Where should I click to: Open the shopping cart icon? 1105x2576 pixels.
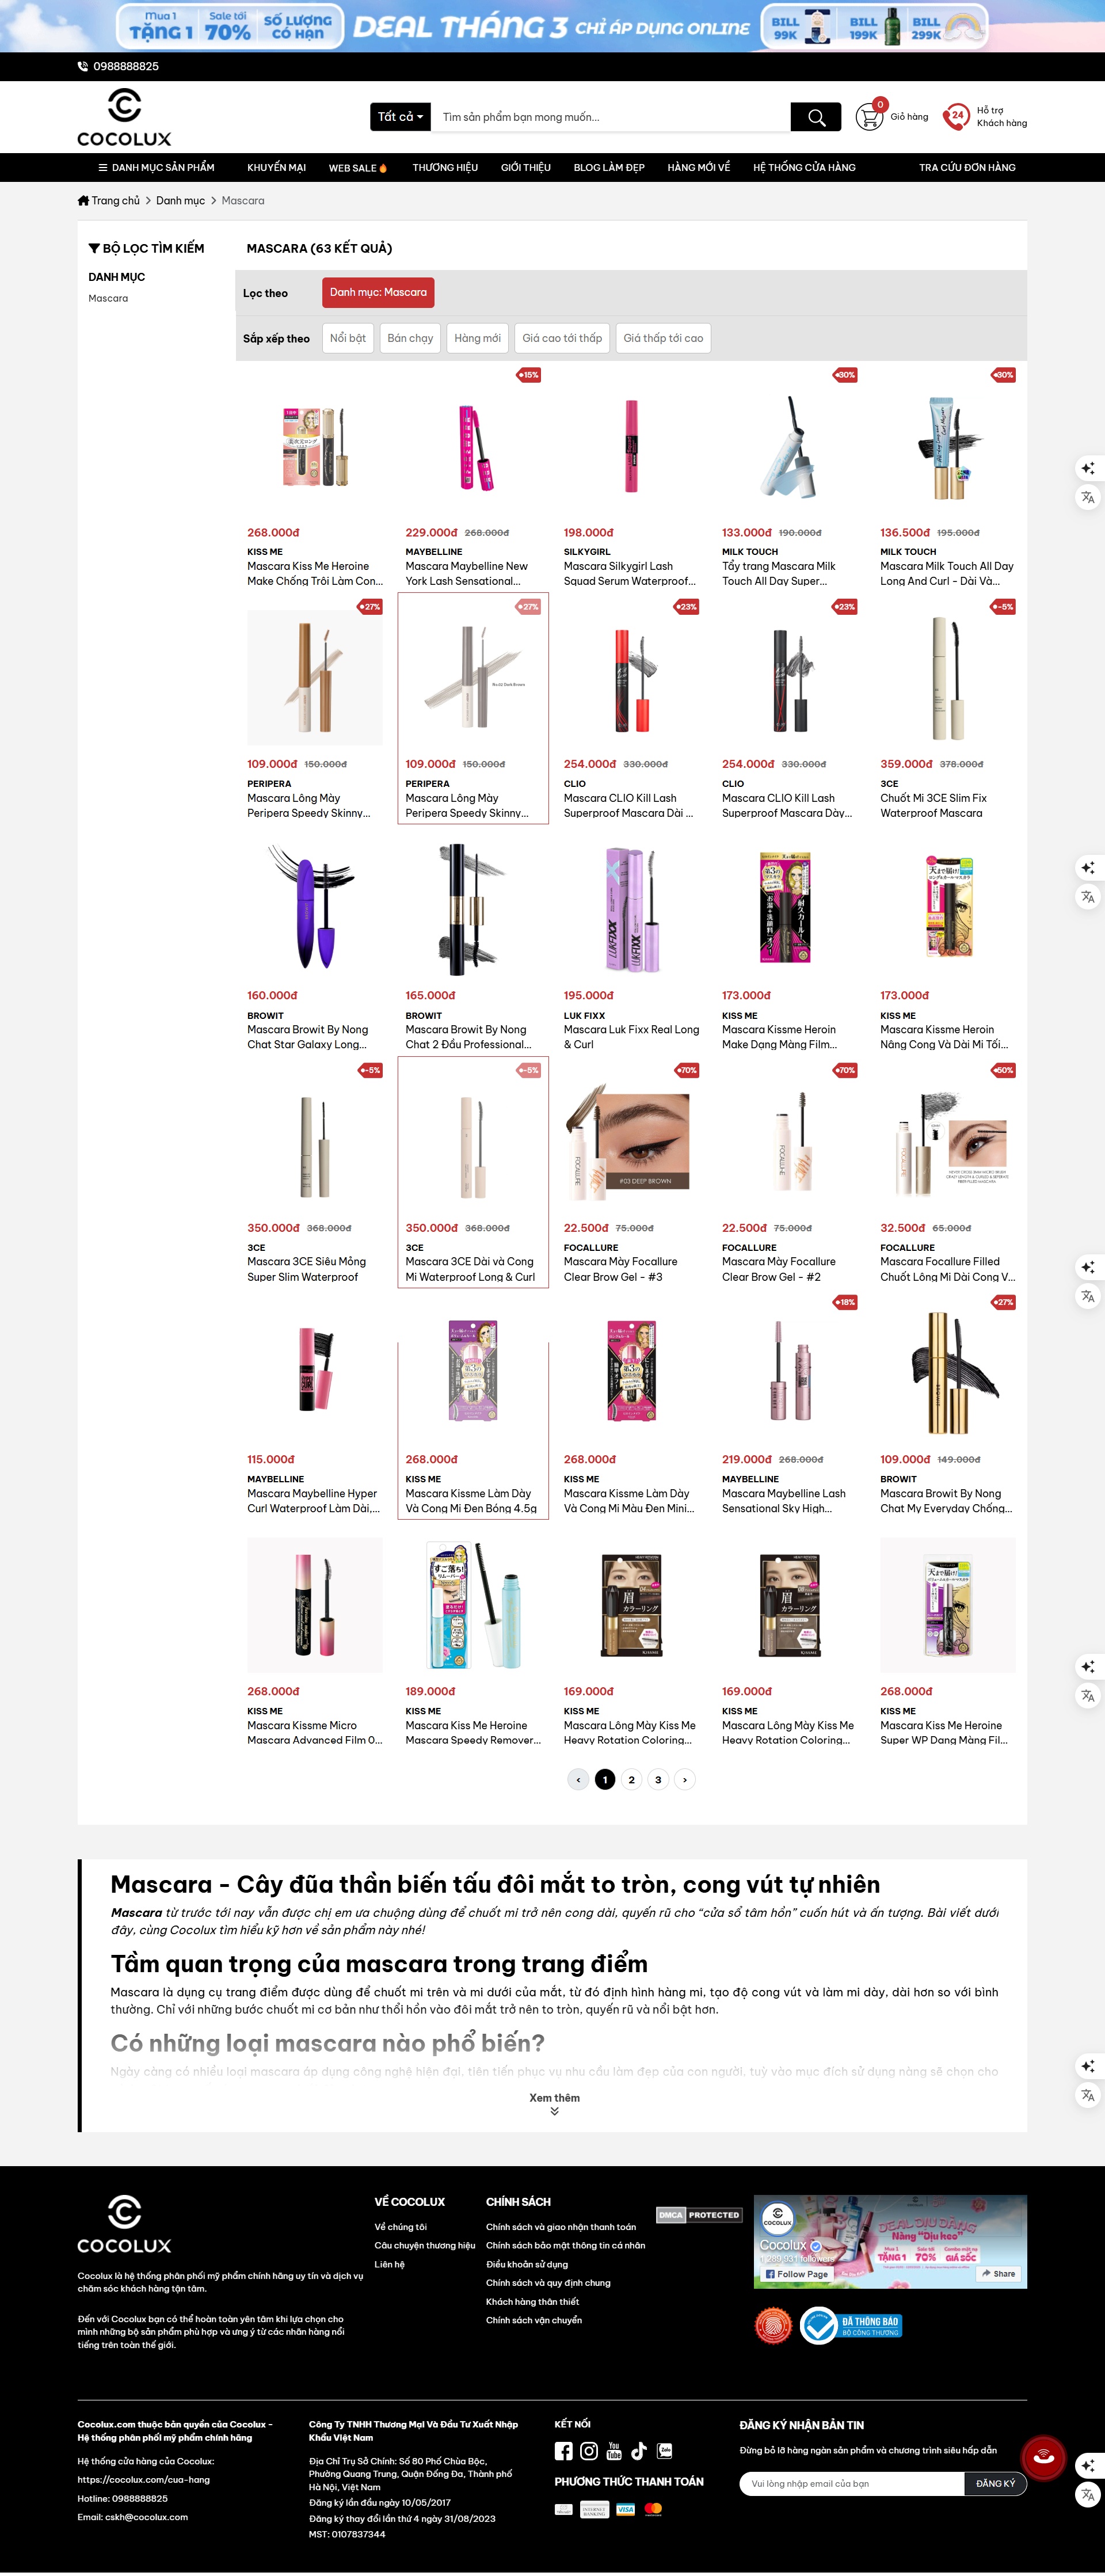869,117
